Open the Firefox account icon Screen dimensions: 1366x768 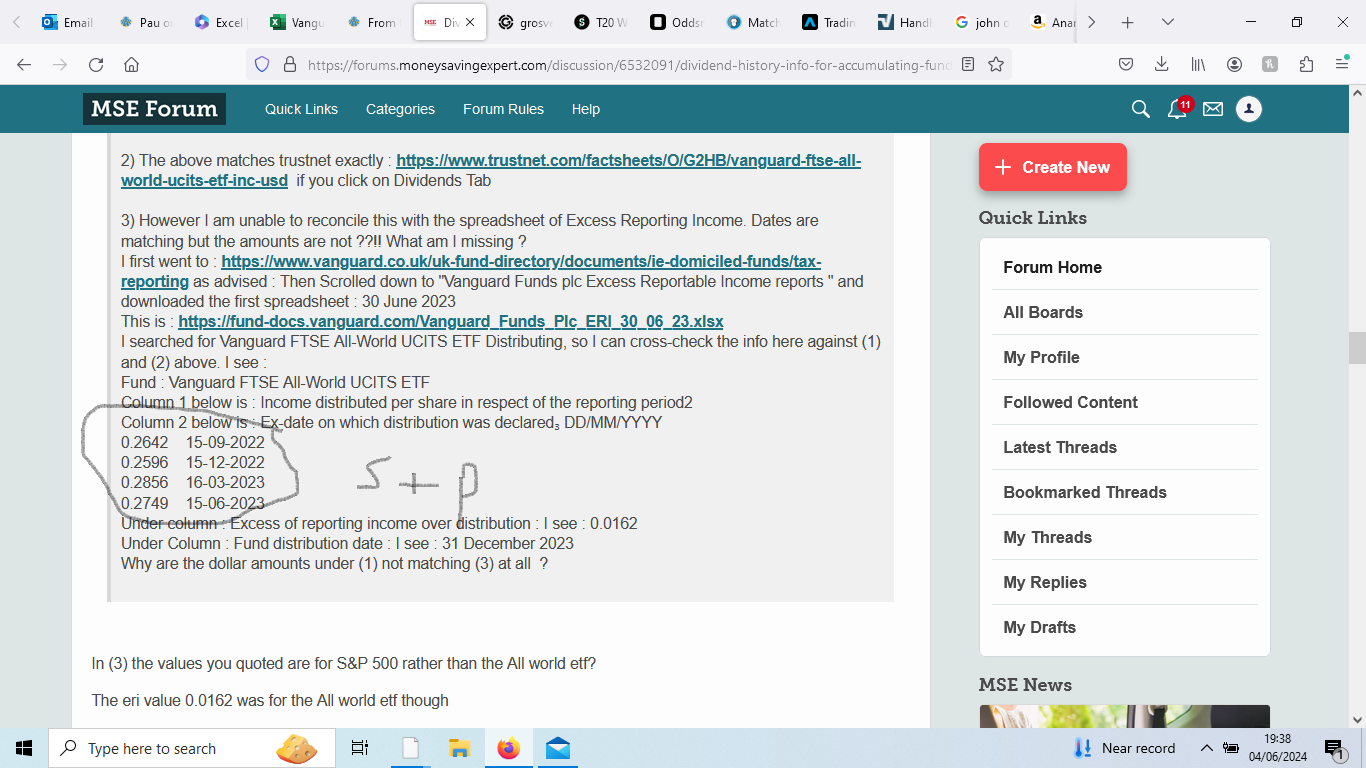pos(1234,65)
